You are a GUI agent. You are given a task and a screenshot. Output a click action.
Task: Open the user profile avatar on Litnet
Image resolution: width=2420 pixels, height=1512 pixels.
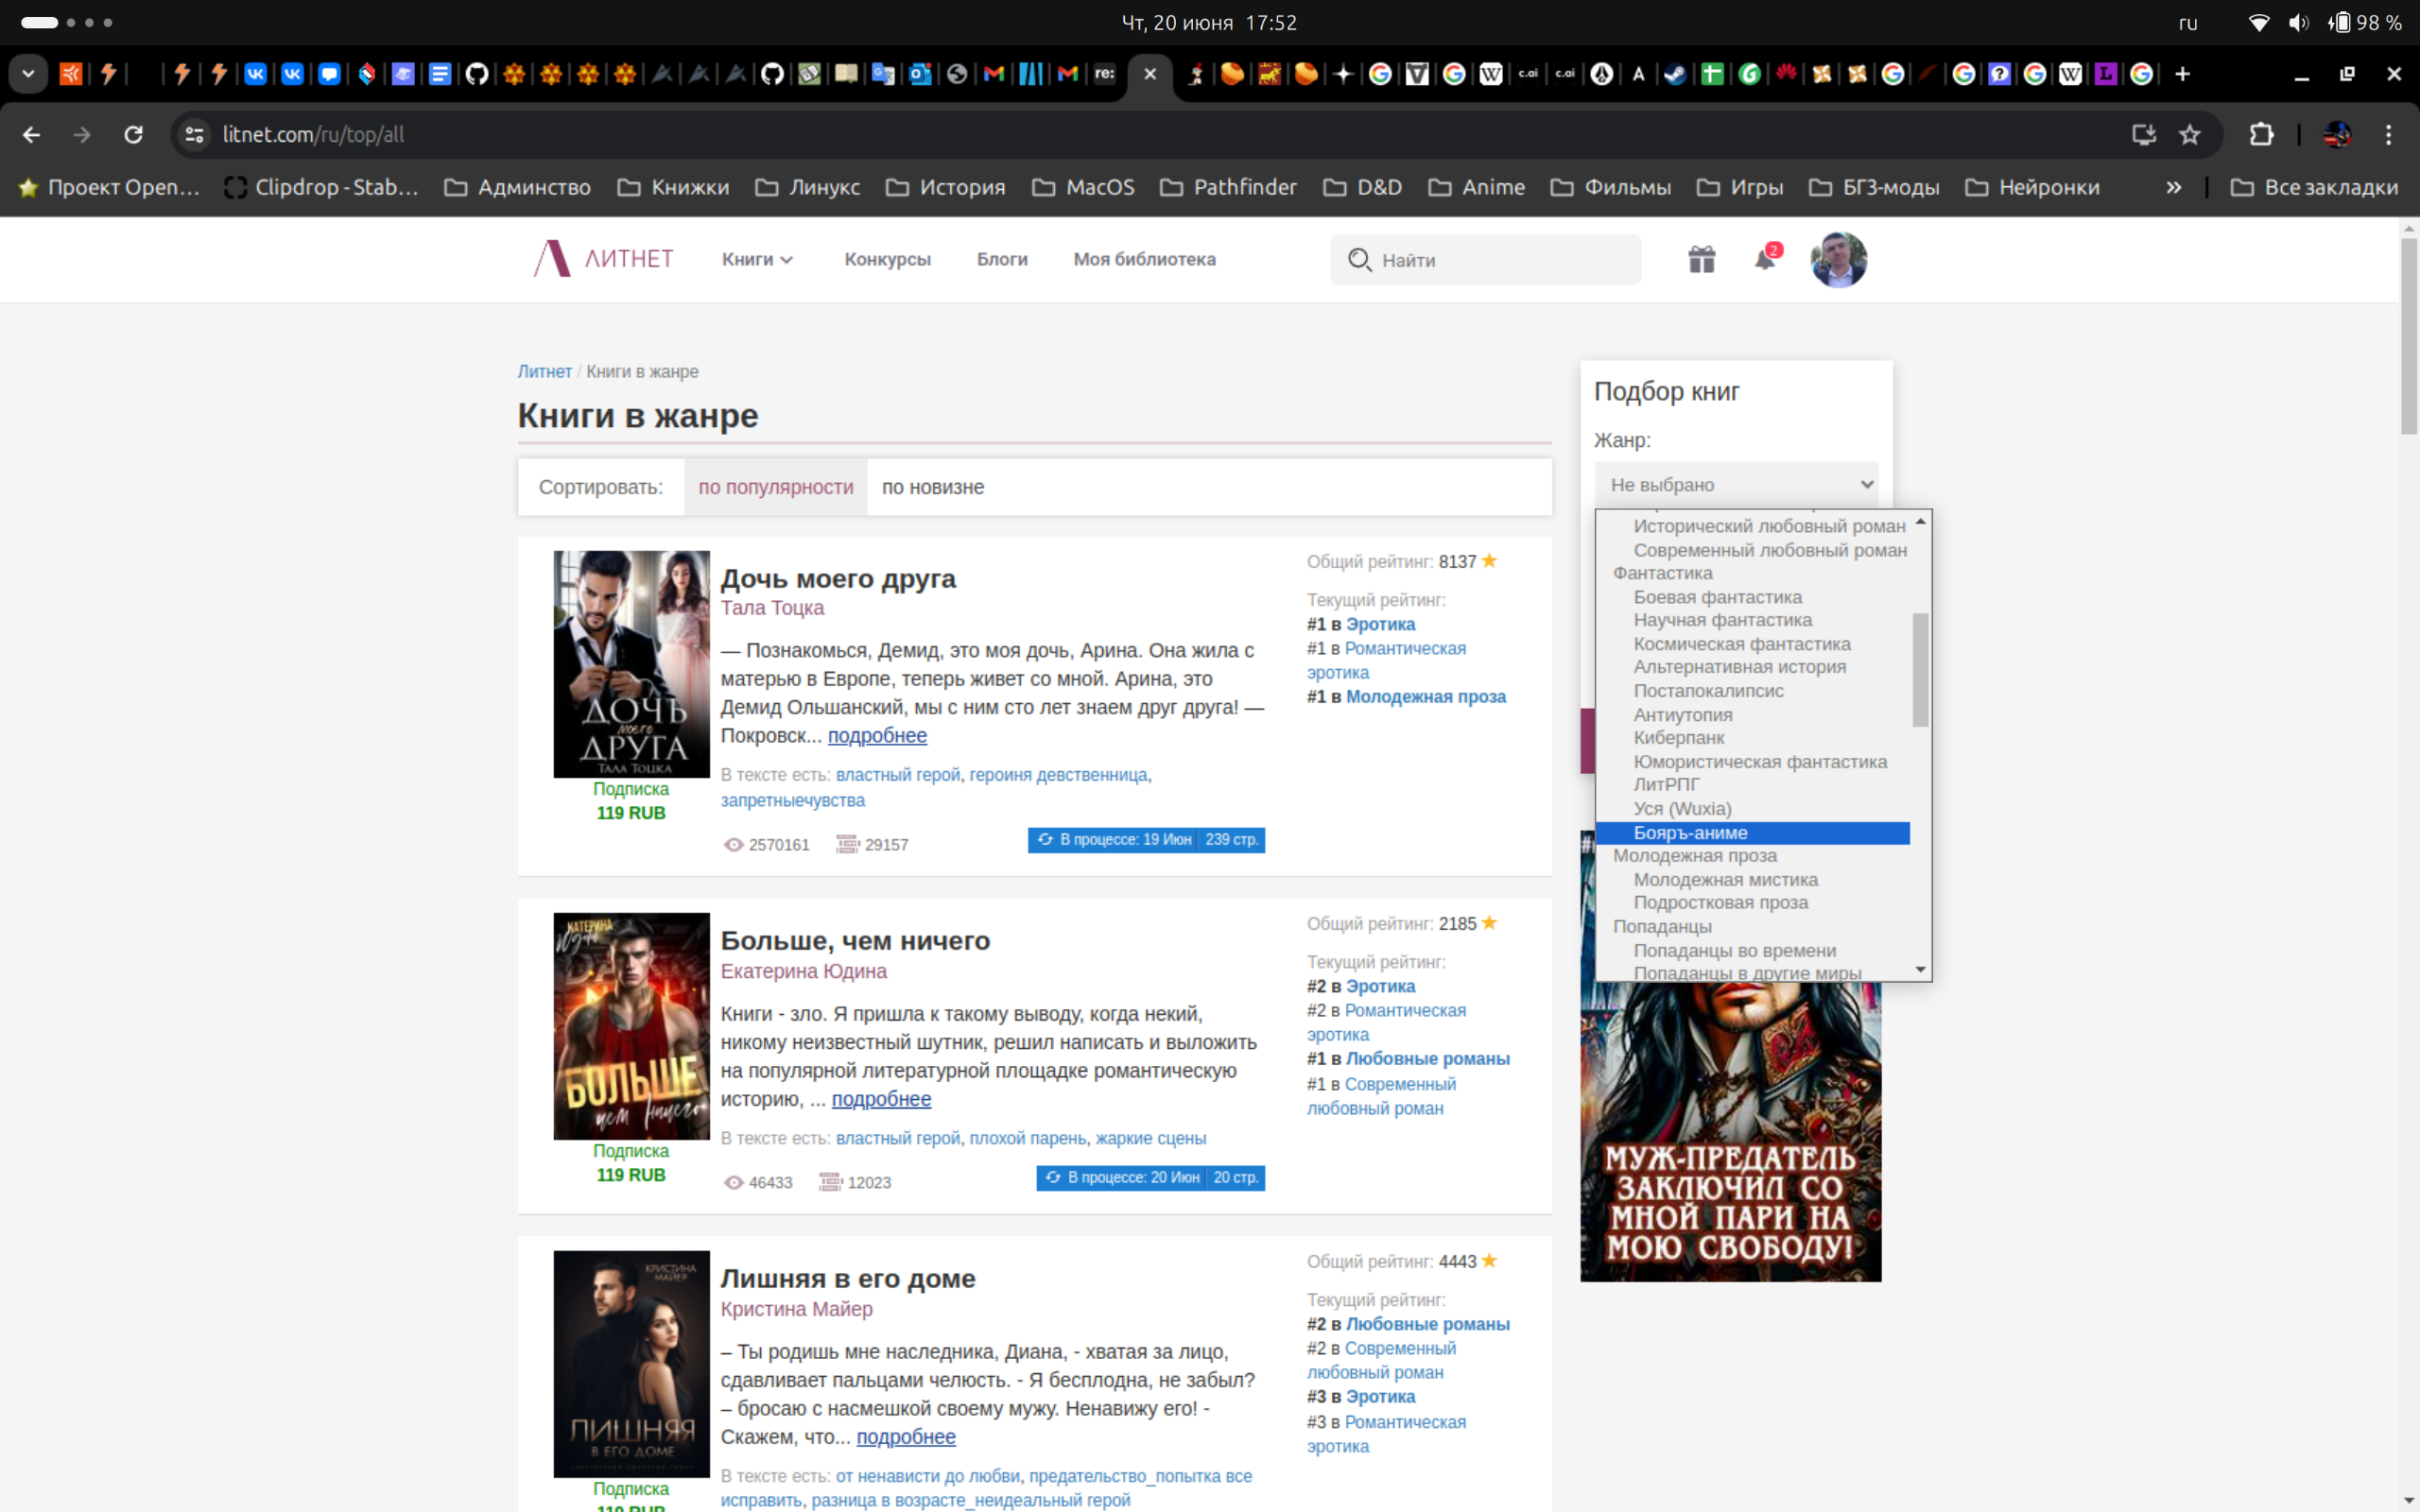(x=1838, y=260)
